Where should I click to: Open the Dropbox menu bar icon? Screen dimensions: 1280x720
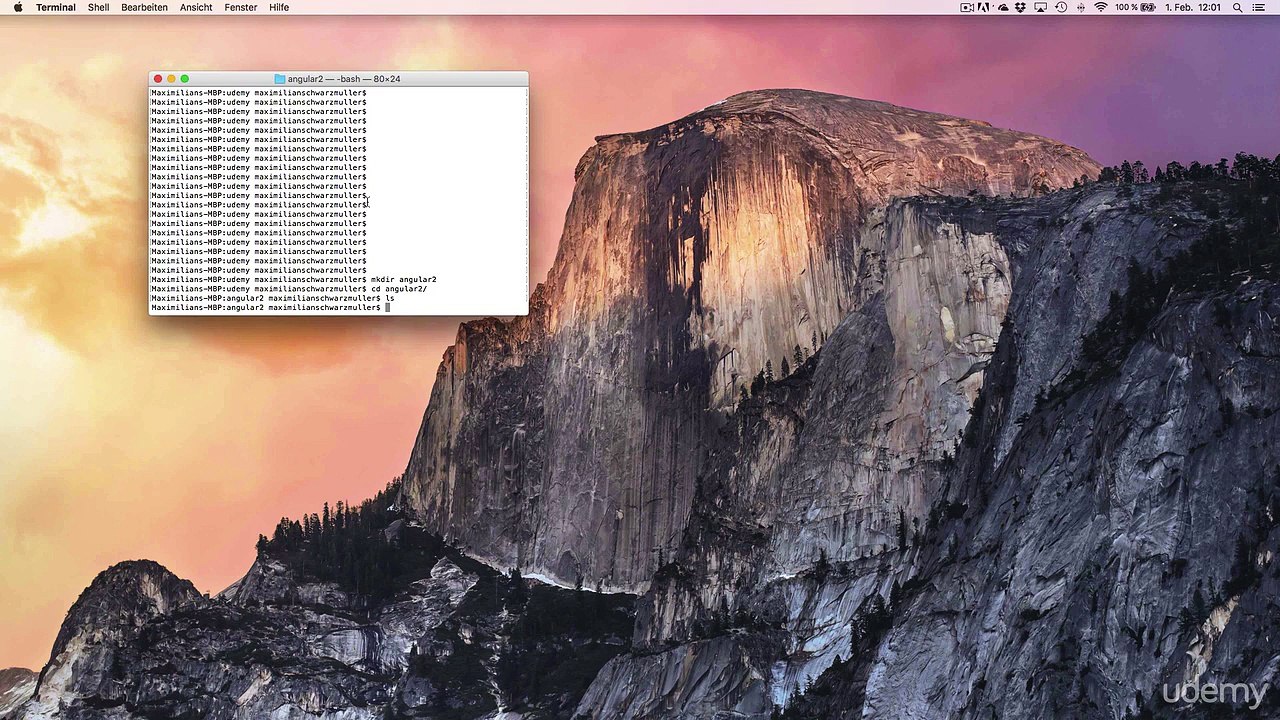click(x=1021, y=7)
